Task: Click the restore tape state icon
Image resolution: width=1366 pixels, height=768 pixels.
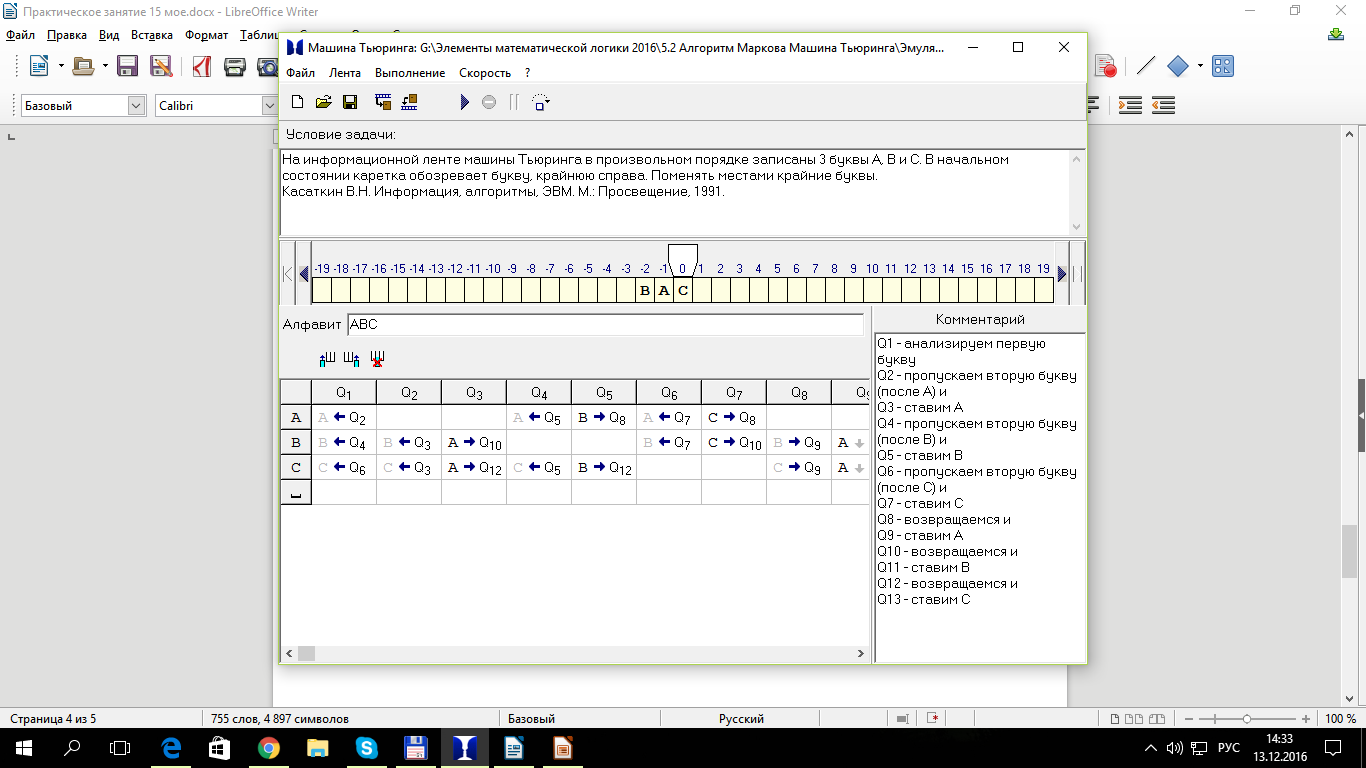Action: click(409, 102)
